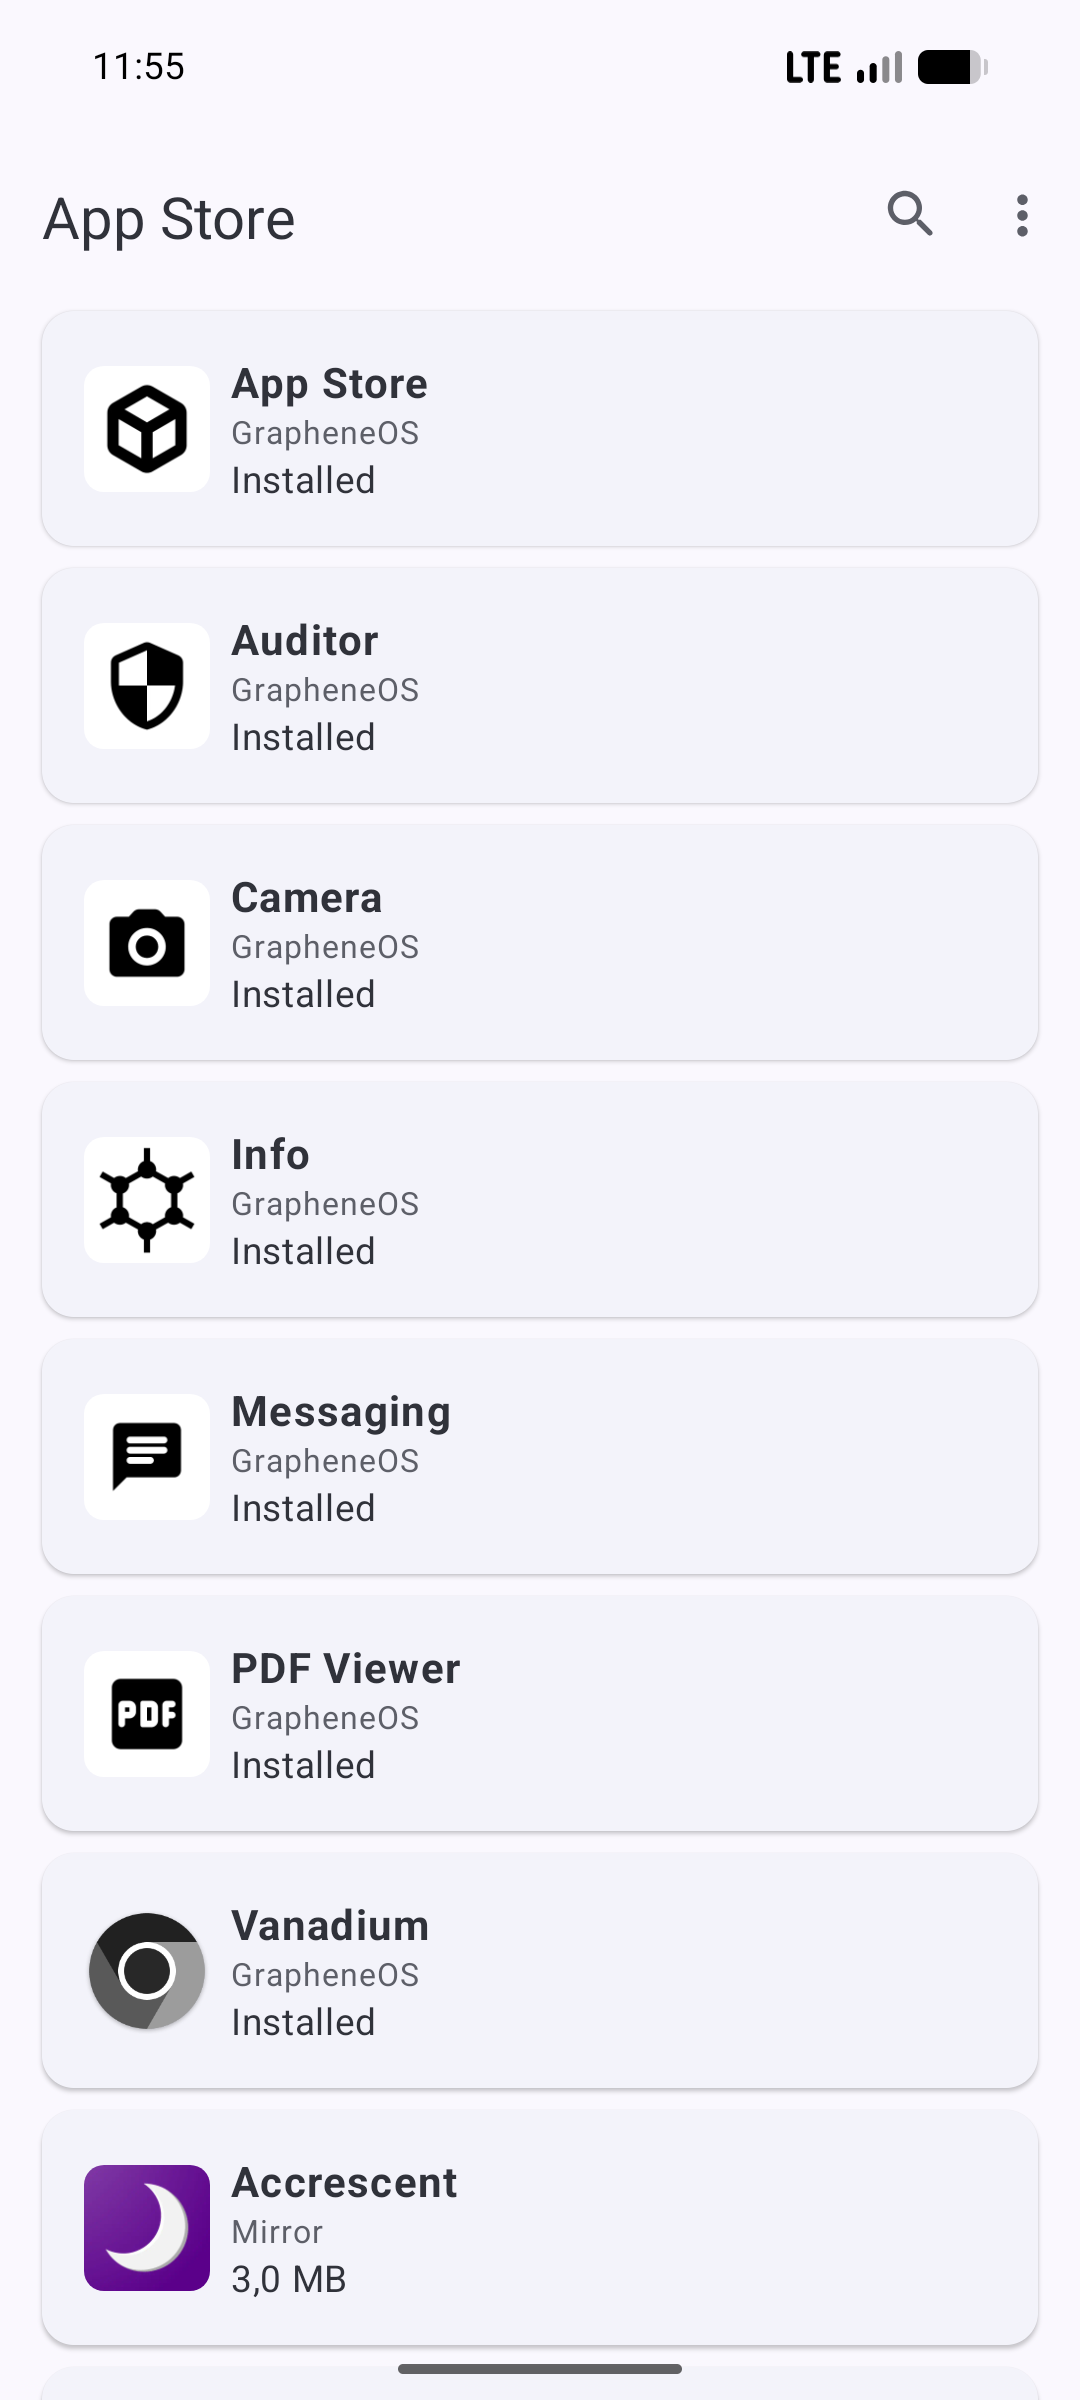Tap the Auditor shield icon
Screen dimensions: 1080x2400
[x=147, y=686]
